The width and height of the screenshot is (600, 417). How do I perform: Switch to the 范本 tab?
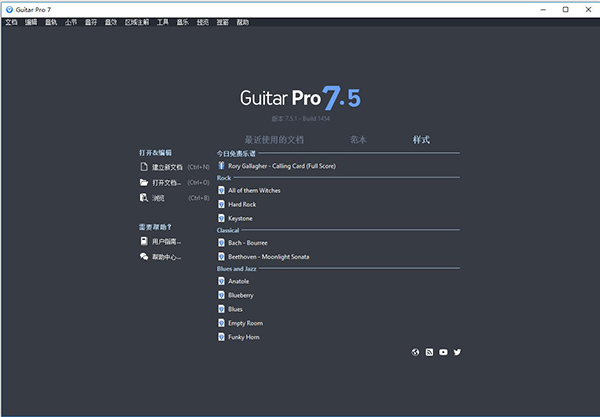pos(358,140)
